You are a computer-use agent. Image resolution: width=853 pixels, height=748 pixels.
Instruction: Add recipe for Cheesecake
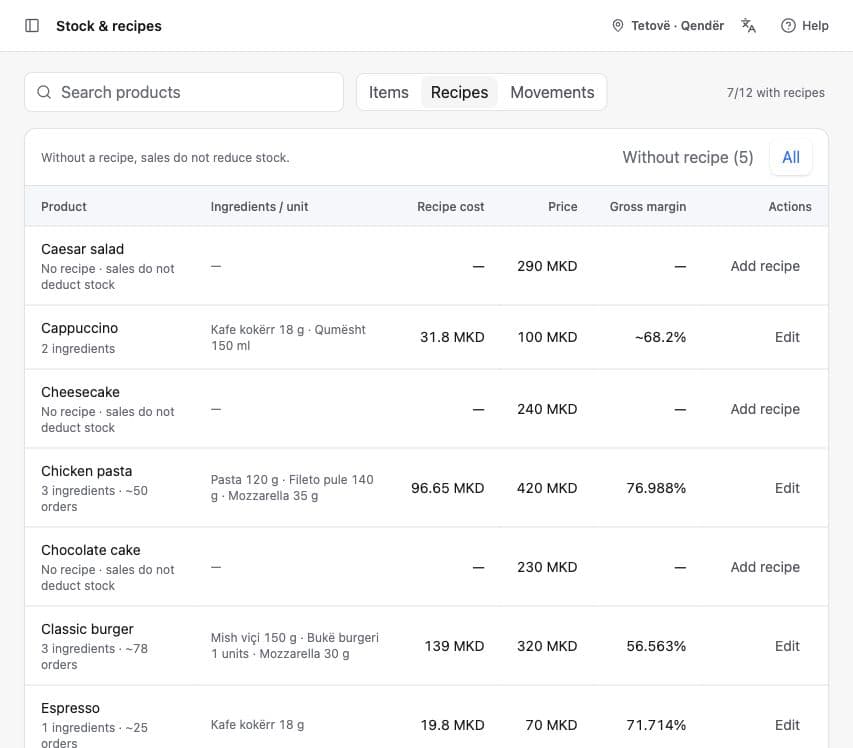coord(765,409)
